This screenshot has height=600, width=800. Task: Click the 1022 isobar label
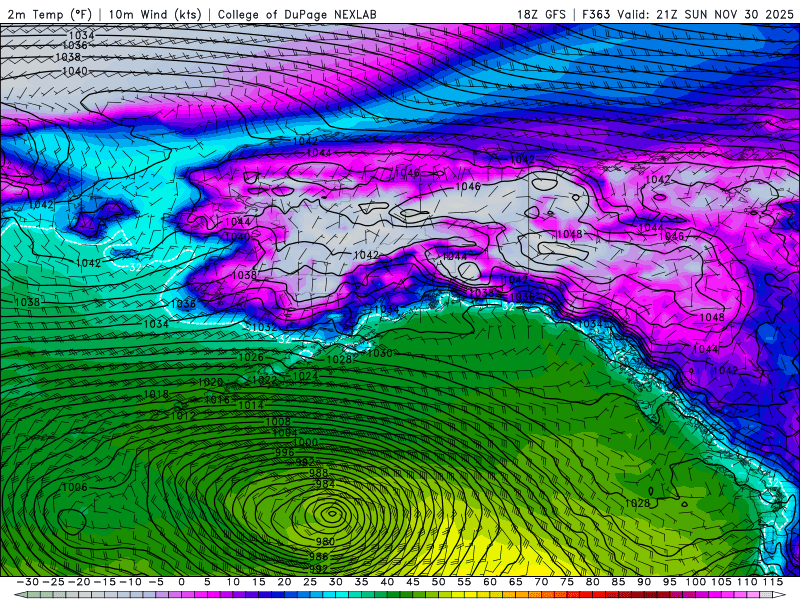[264, 380]
